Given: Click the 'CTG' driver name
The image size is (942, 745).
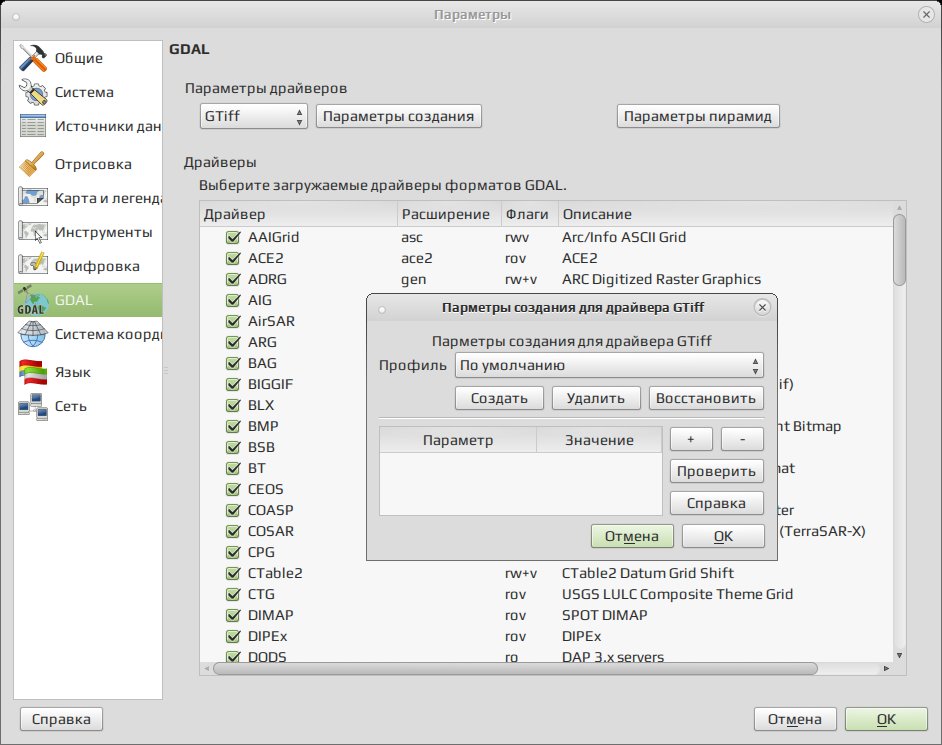Looking at the screenshot, I should (261, 594).
